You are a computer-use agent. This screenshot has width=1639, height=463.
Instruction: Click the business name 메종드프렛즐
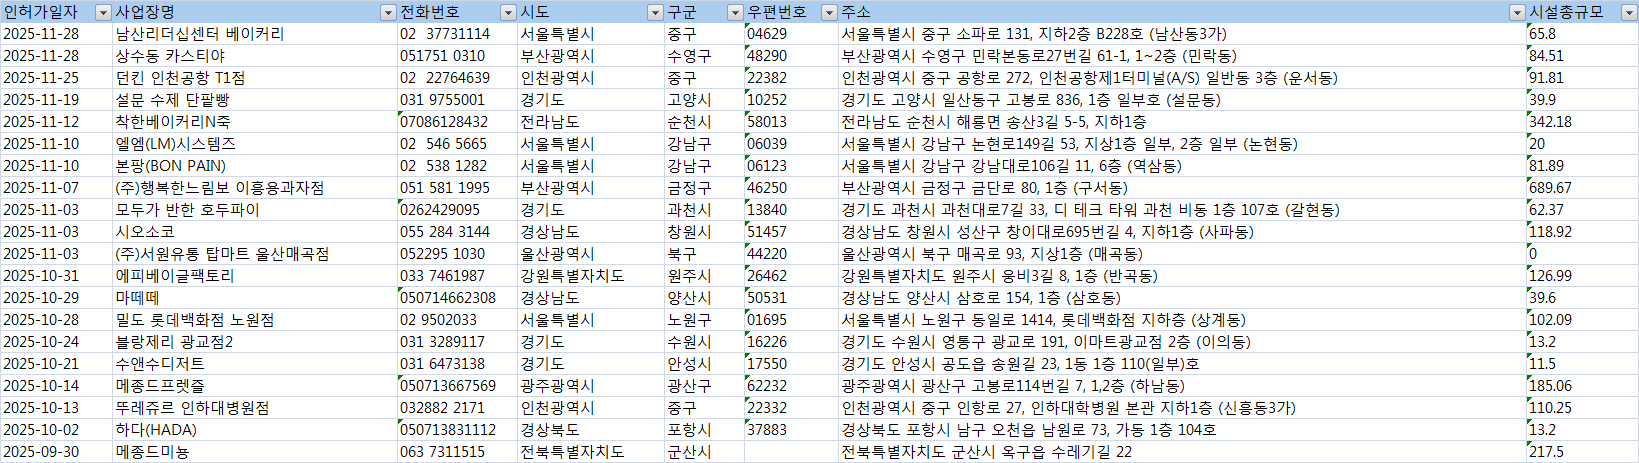tap(255, 386)
